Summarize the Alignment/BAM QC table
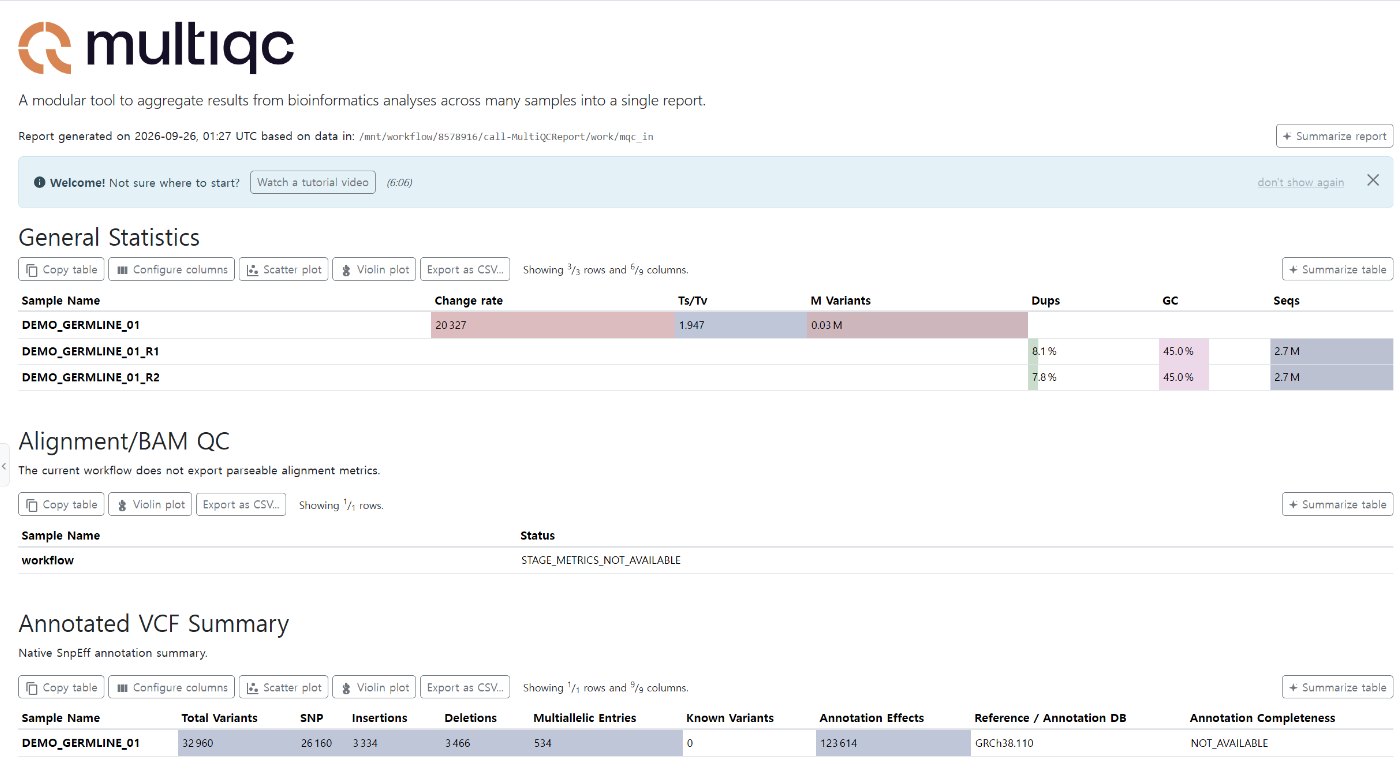This screenshot has width=1400, height=783. pyautogui.click(x=1337, y=504)
